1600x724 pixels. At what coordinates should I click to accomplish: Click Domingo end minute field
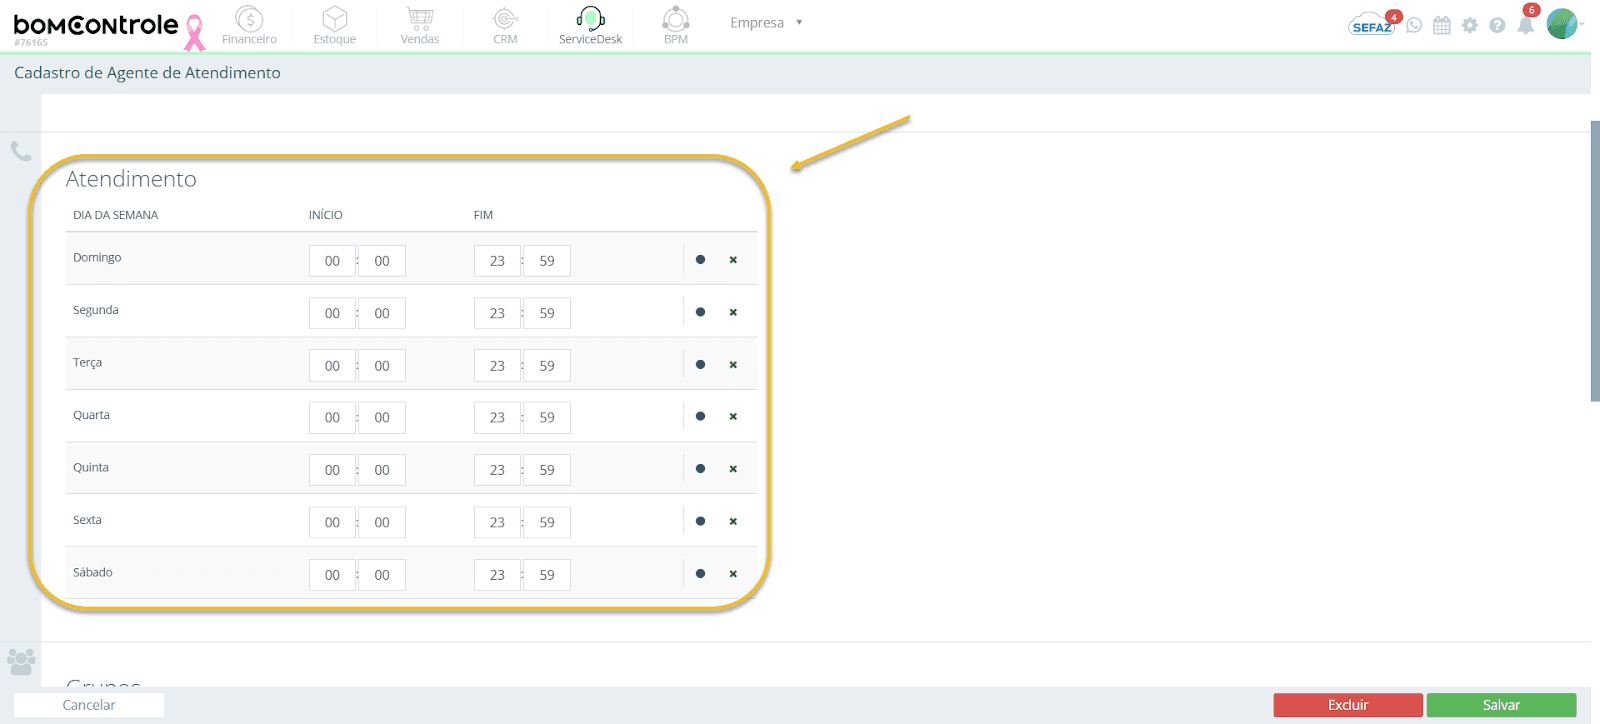[547, 261]
